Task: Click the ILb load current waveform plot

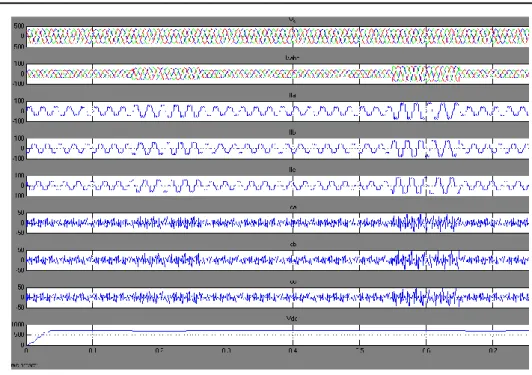Action: coord(278,149)
